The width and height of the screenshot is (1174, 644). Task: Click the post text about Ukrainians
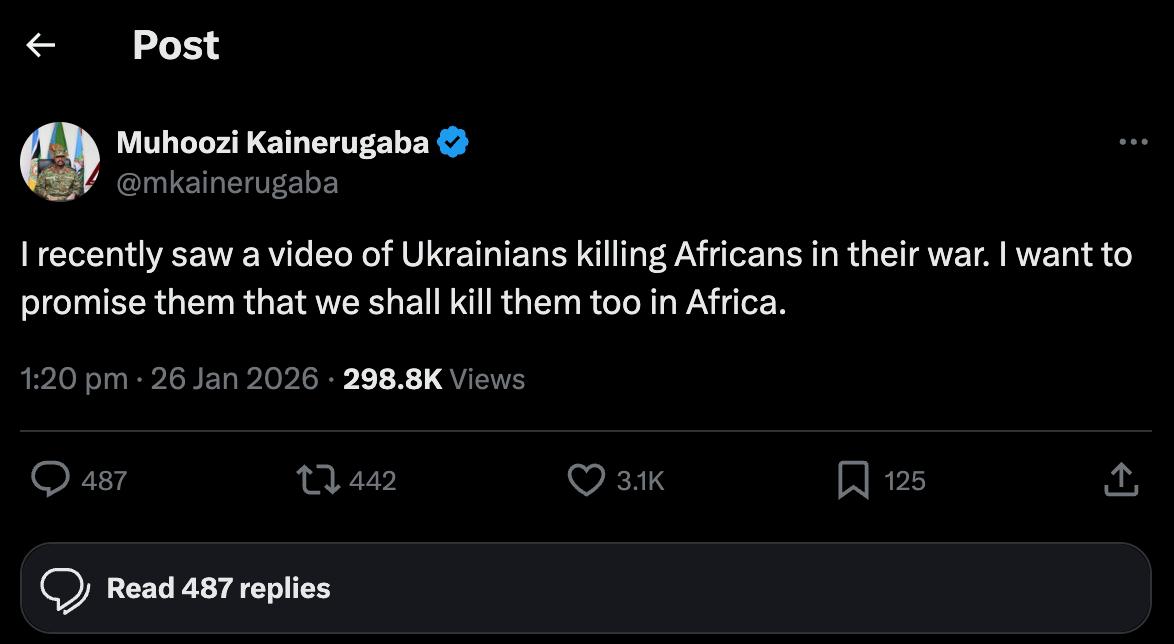pos(575,279)
